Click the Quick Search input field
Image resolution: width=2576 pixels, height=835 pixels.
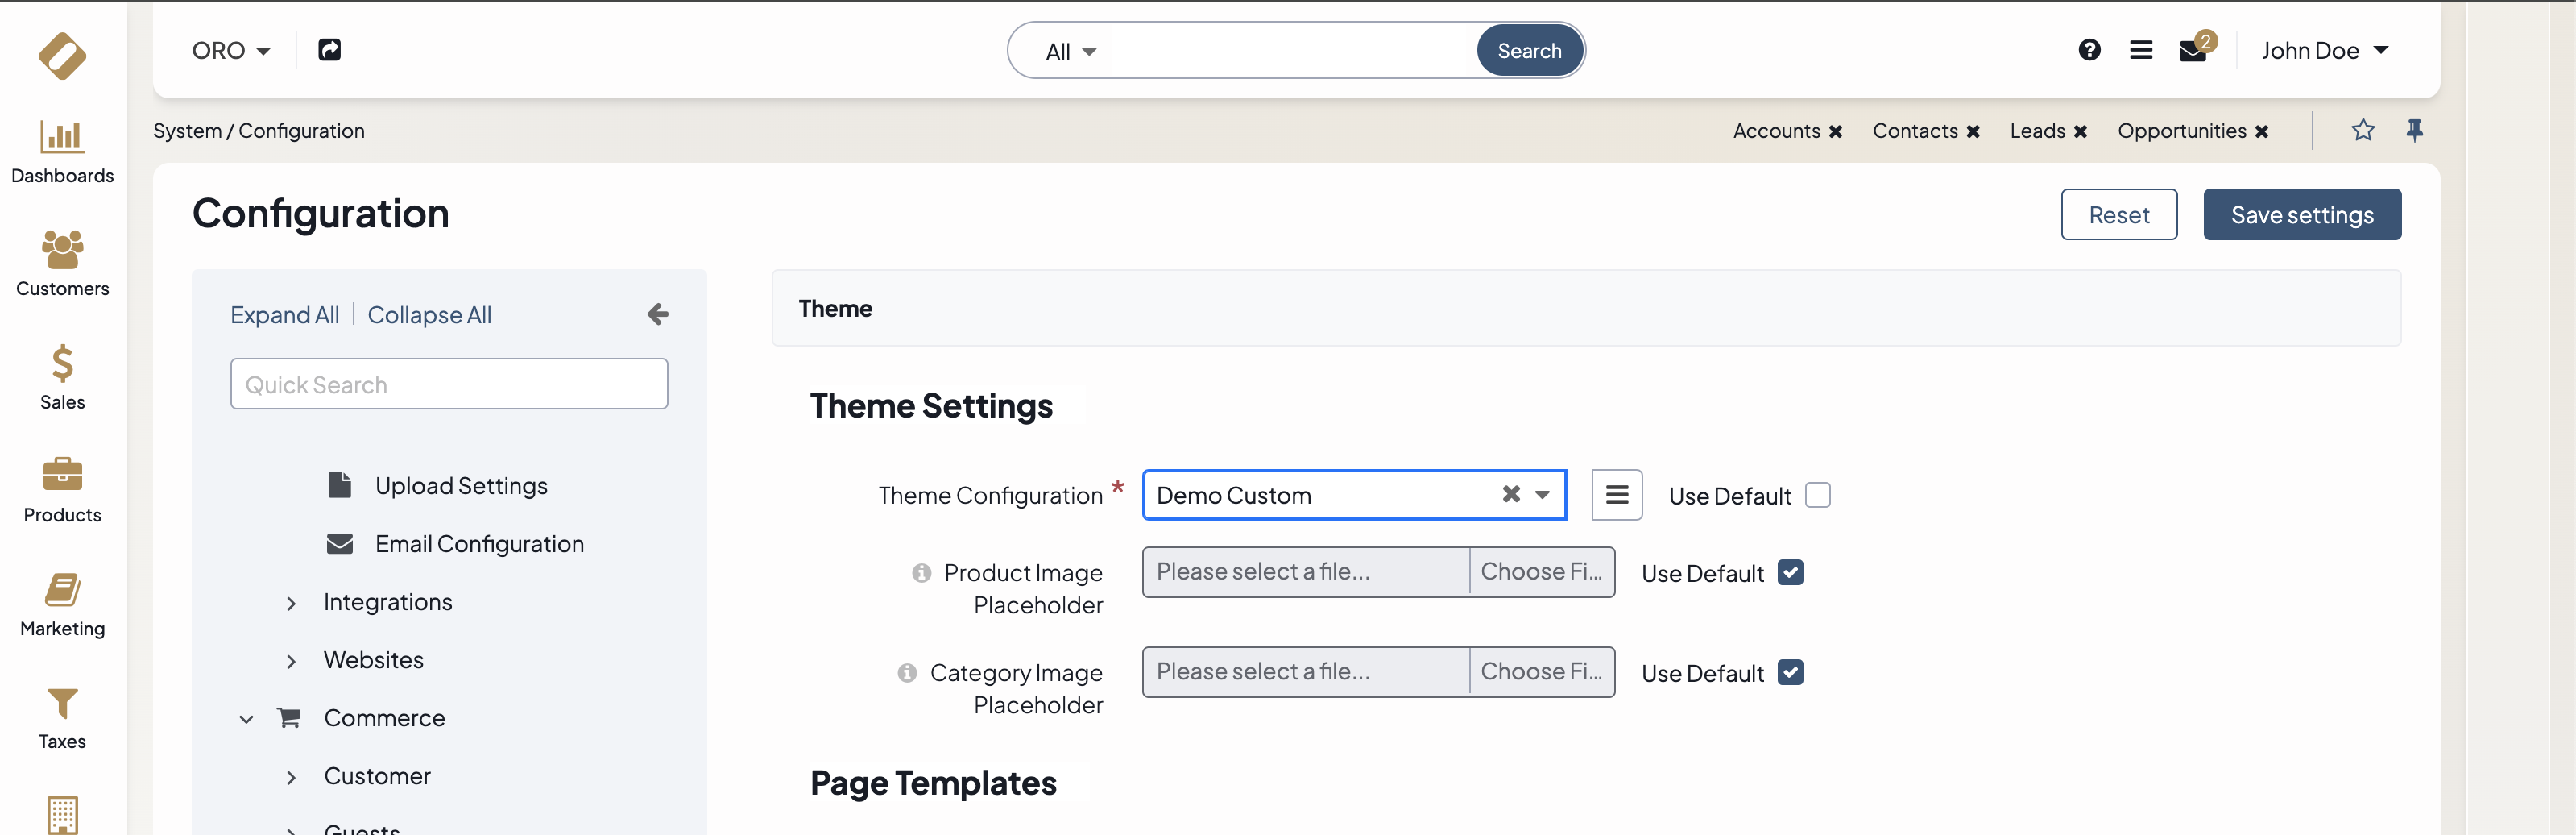click(x=449, y=385)
